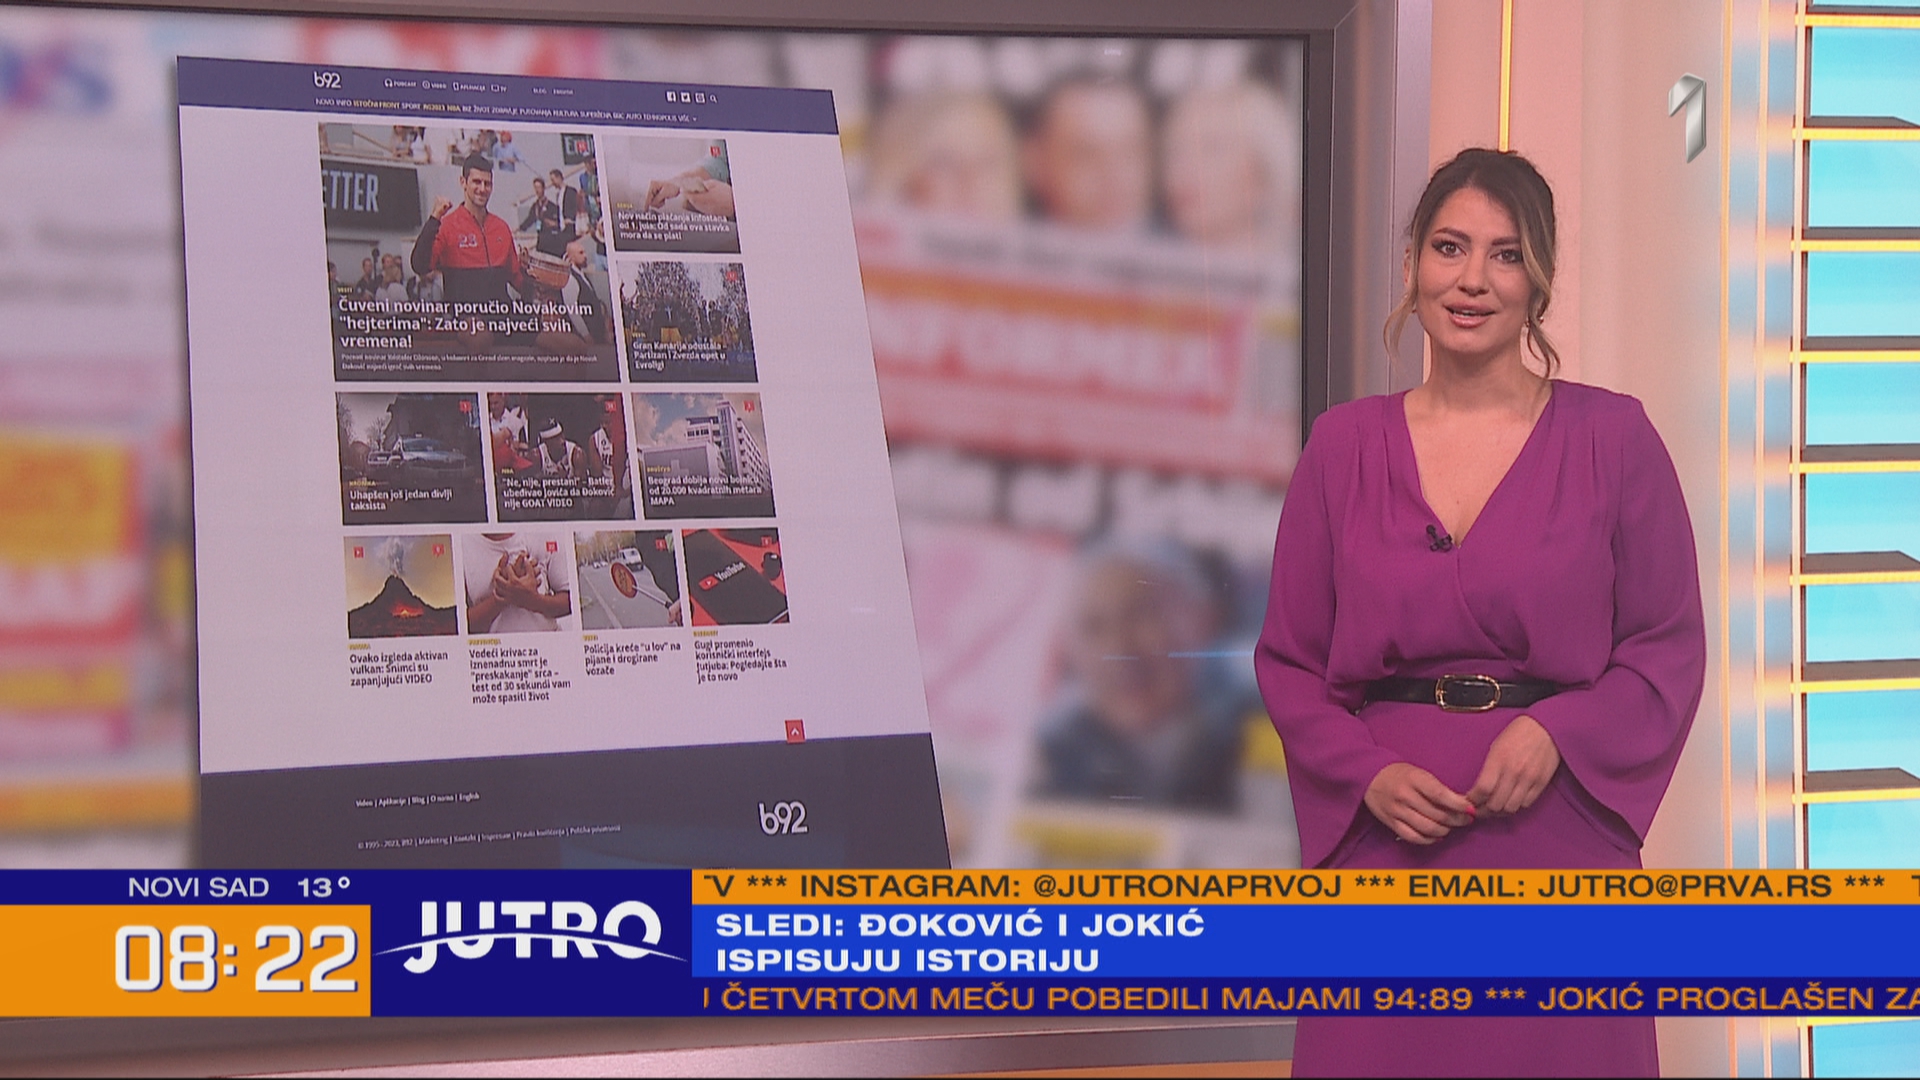Expand the Više navigation dropdown
1920x1080 pixels.
(x=685, y=117)
